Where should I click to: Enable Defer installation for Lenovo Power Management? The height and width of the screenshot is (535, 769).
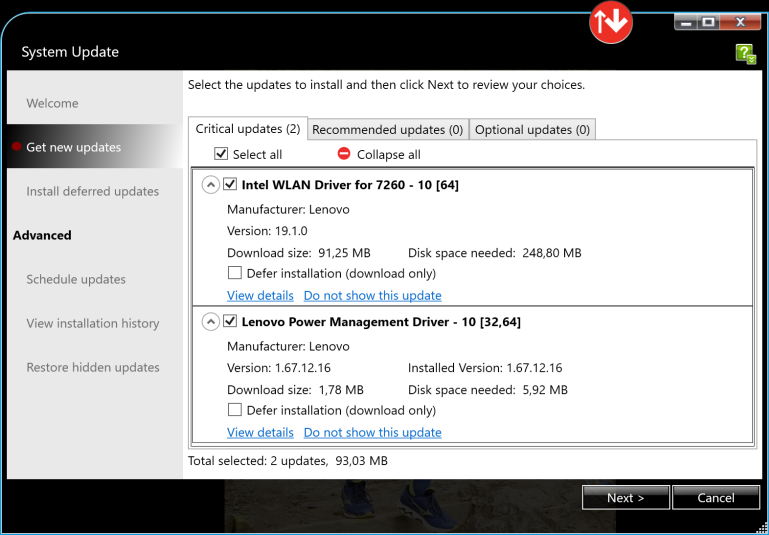(234, 409)
